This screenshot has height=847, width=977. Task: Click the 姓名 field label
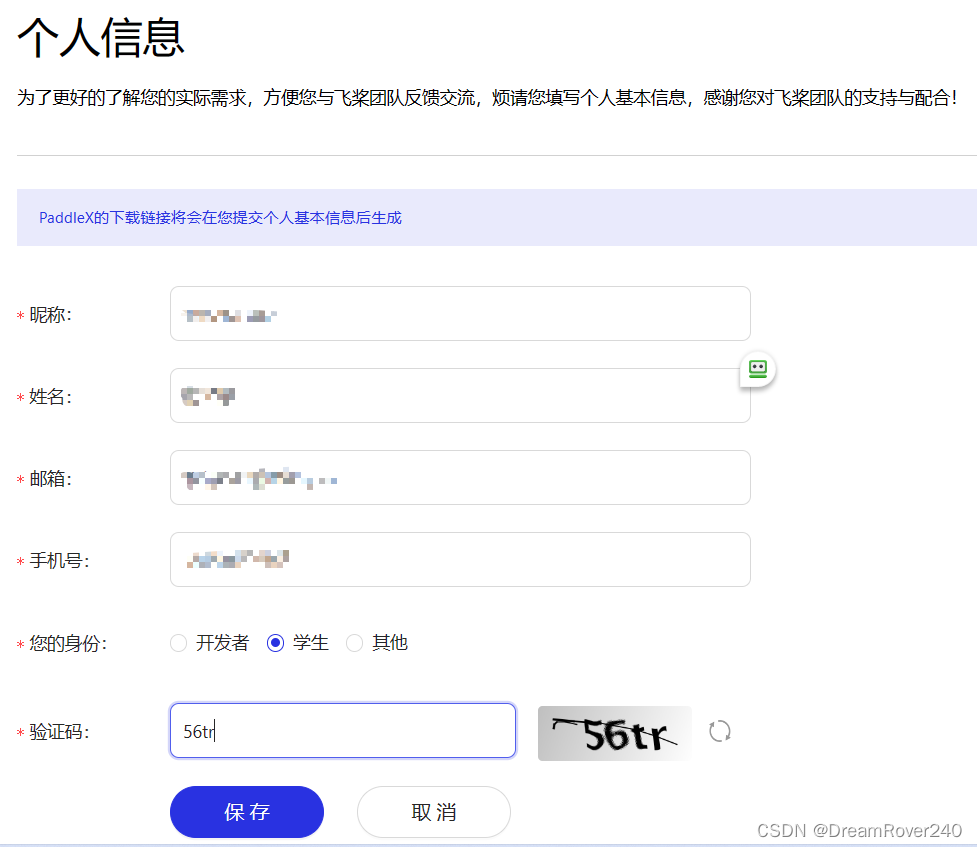(x=50, y=396)
